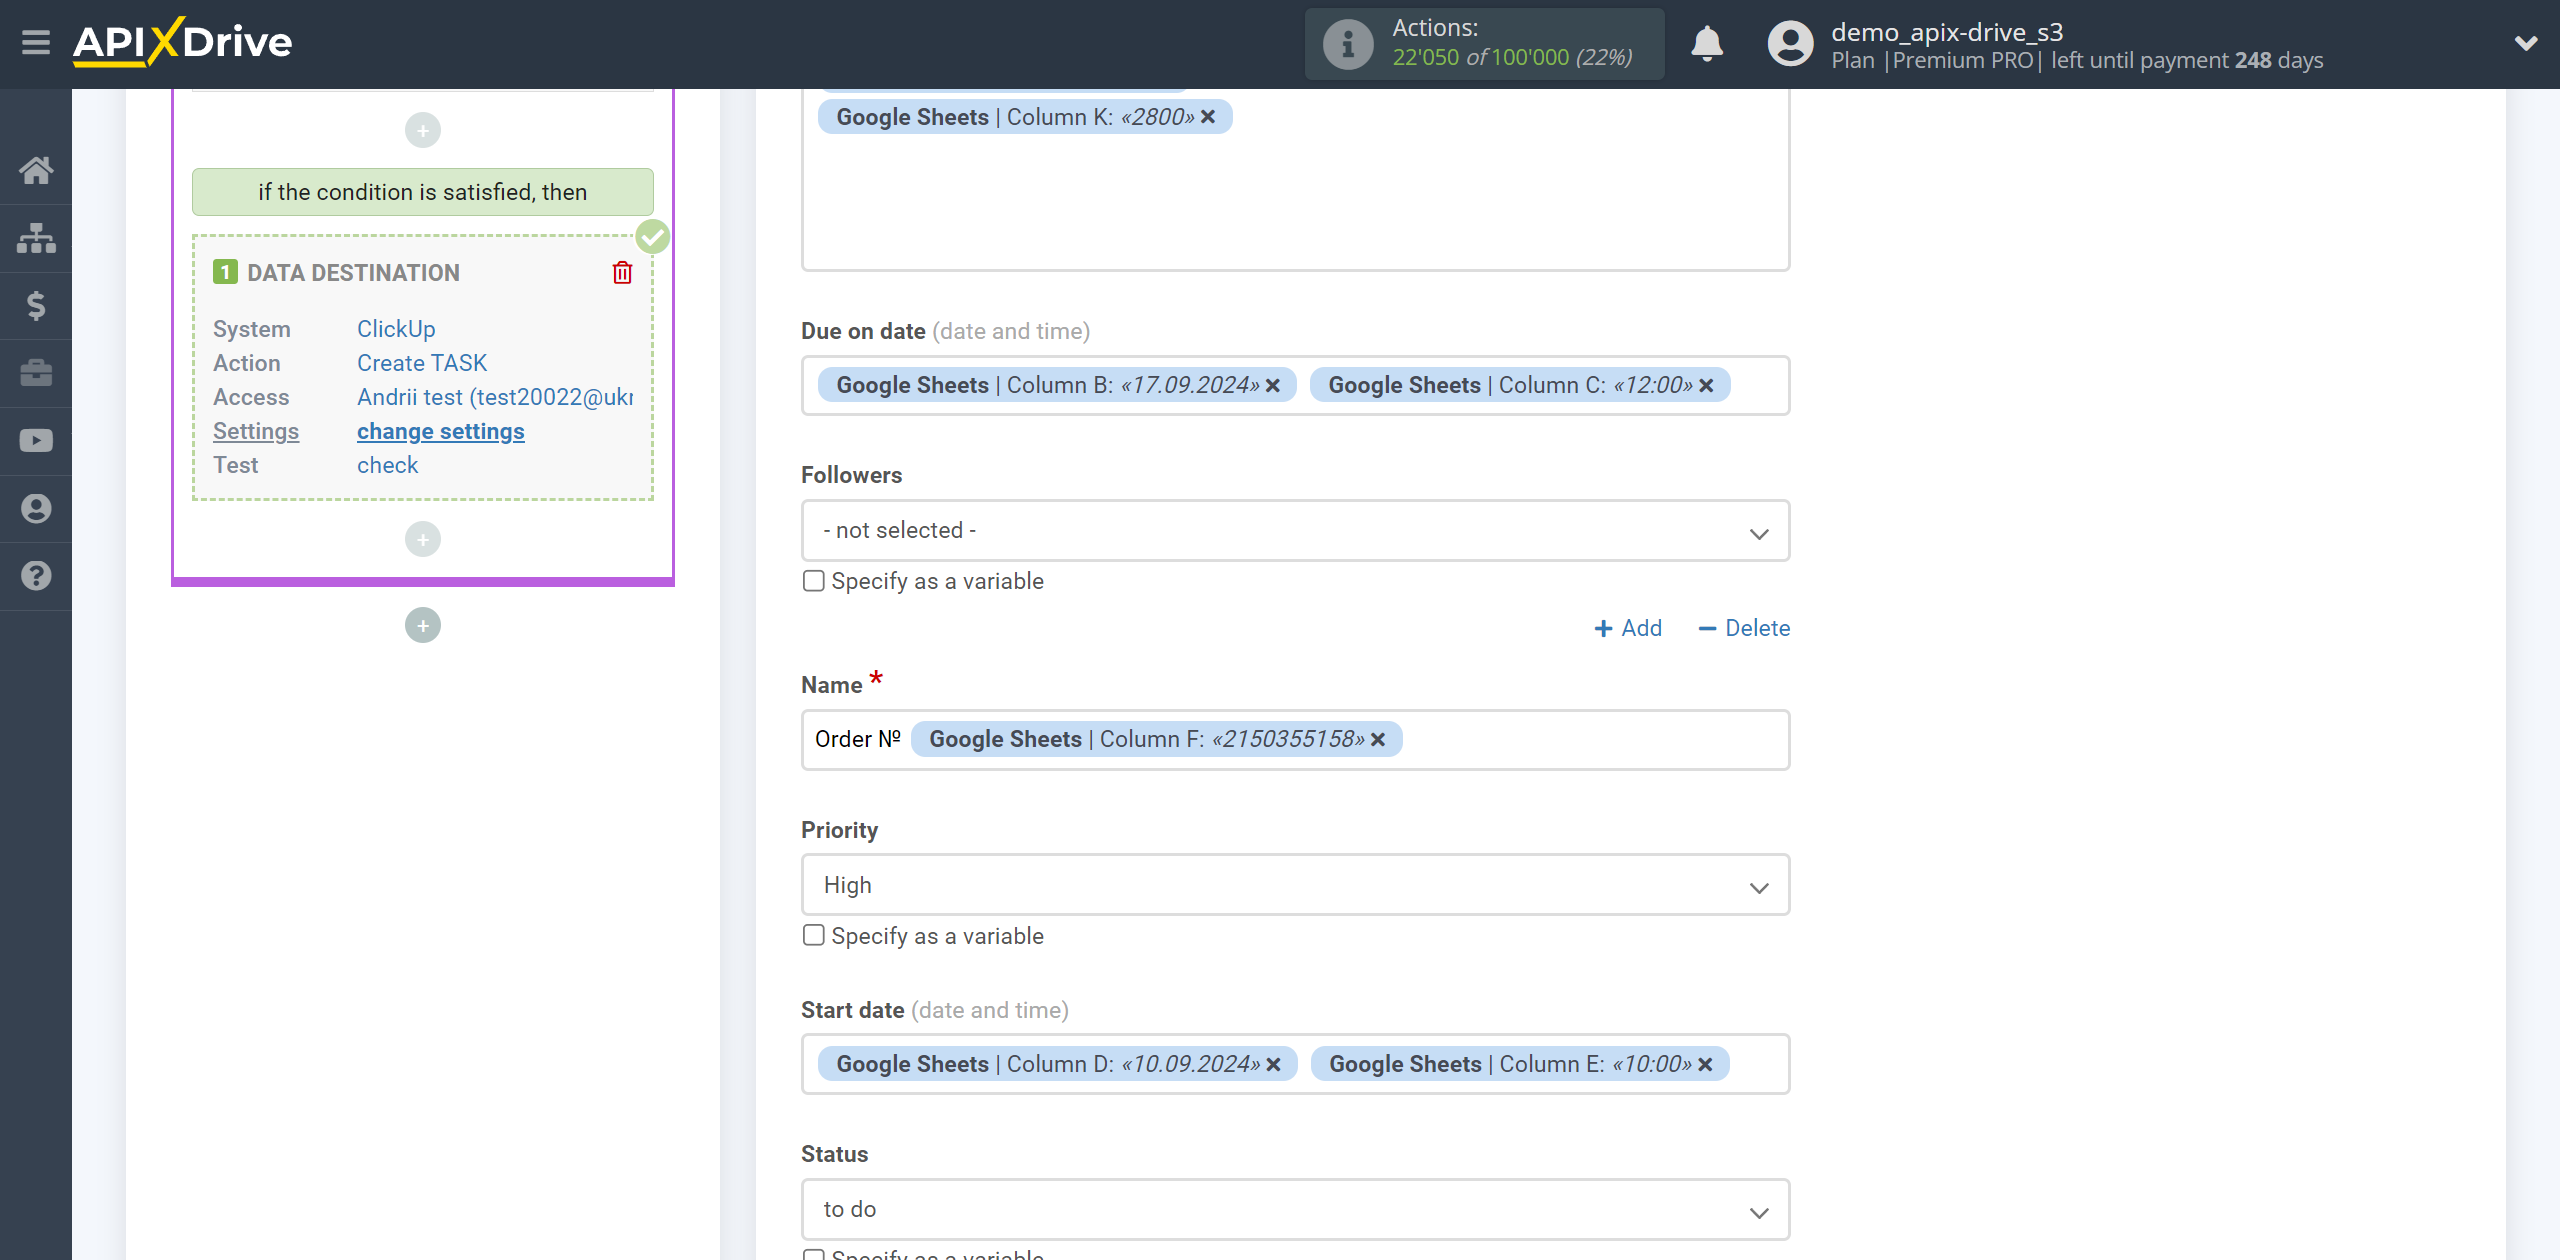Click plus below the purple frame
Viewport: 2560px width, 1260px height.
[x=423, y=625]
